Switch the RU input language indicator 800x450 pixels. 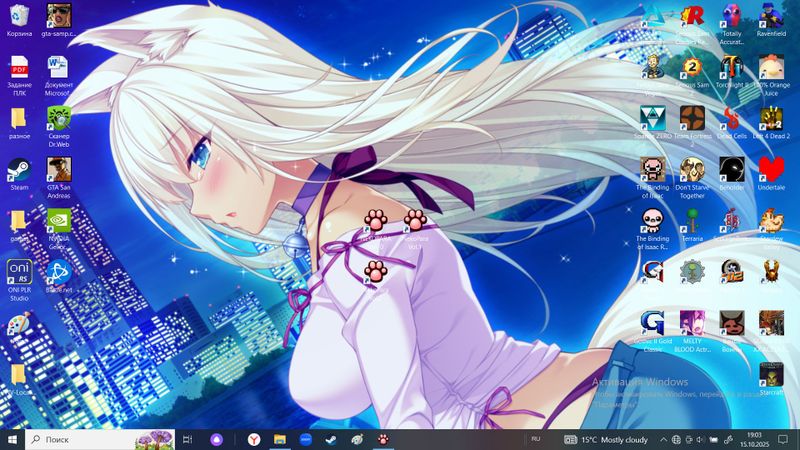tap(536, 439)
